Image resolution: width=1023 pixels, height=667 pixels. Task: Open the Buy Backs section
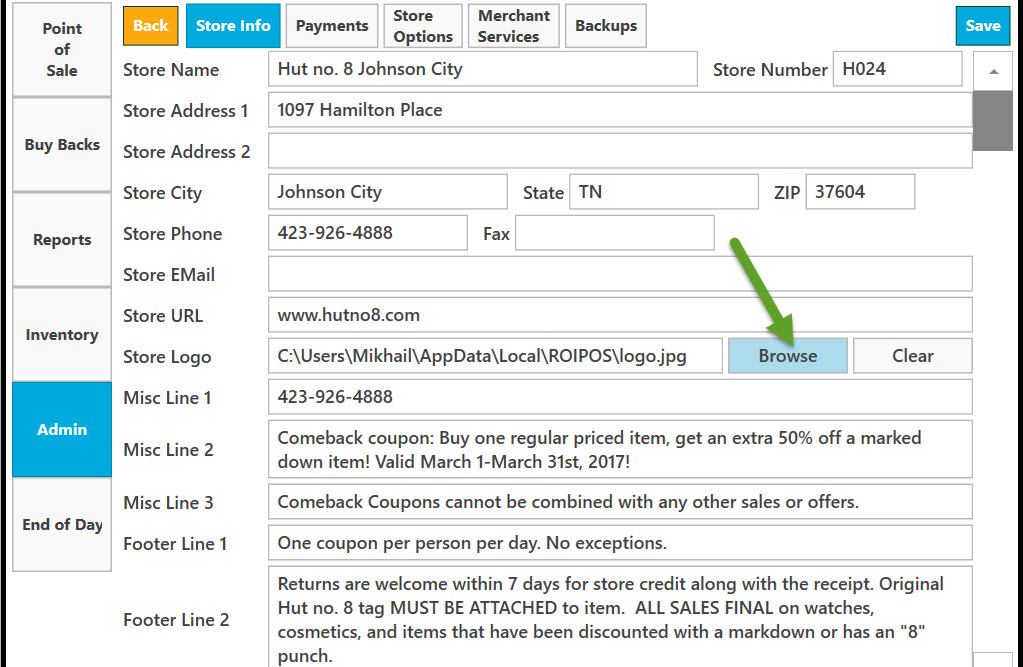tap(62, 145)
